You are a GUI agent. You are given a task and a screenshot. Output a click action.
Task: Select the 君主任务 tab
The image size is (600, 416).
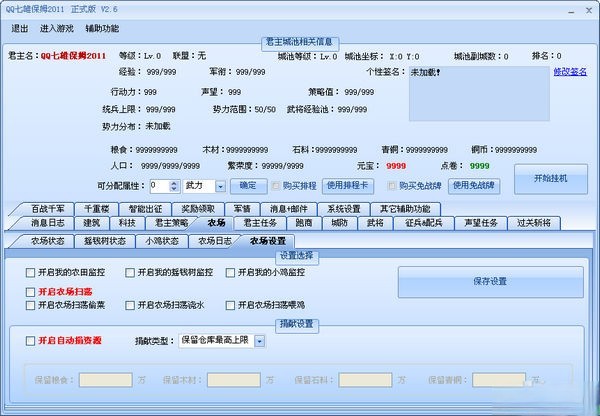click(x=258, y=223)
